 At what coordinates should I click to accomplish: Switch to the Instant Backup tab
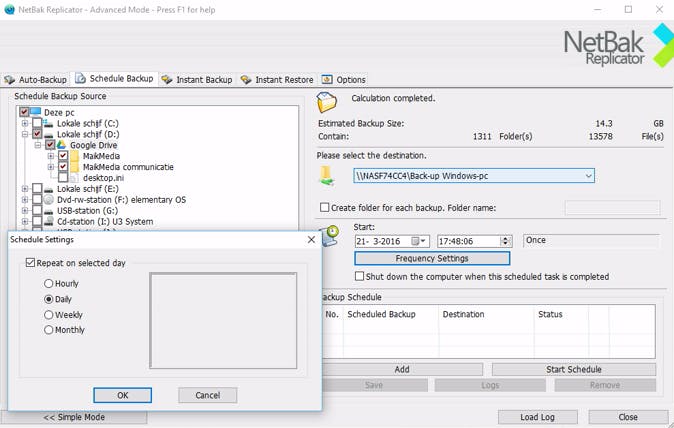pos(197,79)
